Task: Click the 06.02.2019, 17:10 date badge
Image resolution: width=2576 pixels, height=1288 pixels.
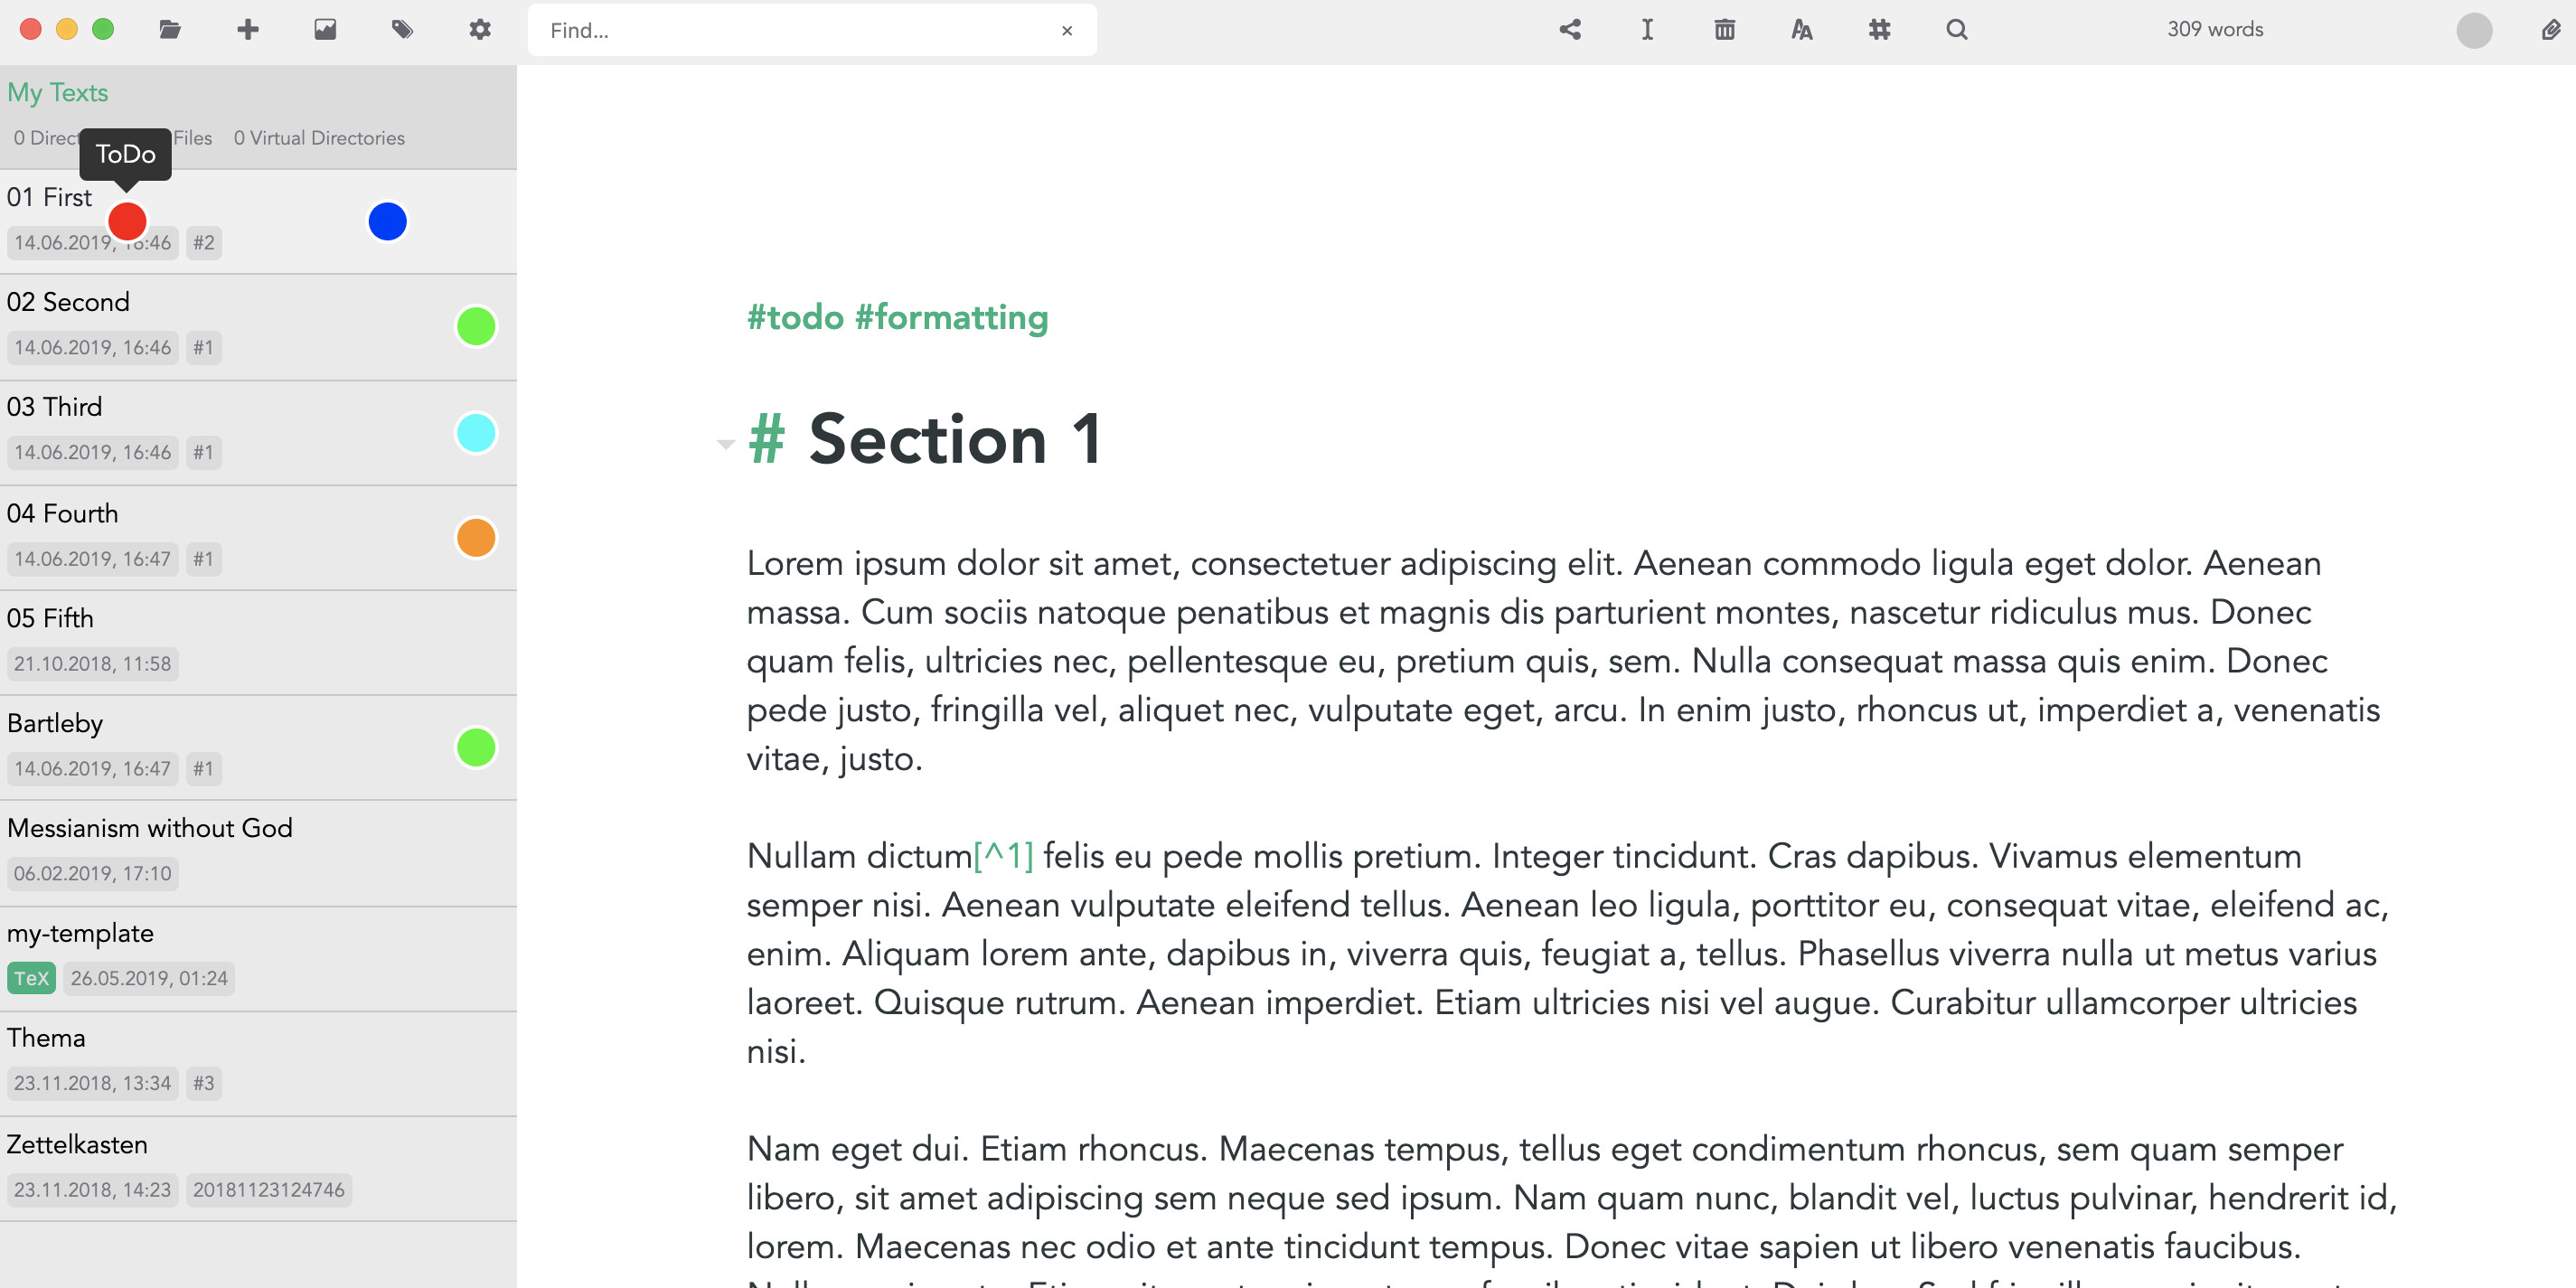Action: tap(92, 872)
